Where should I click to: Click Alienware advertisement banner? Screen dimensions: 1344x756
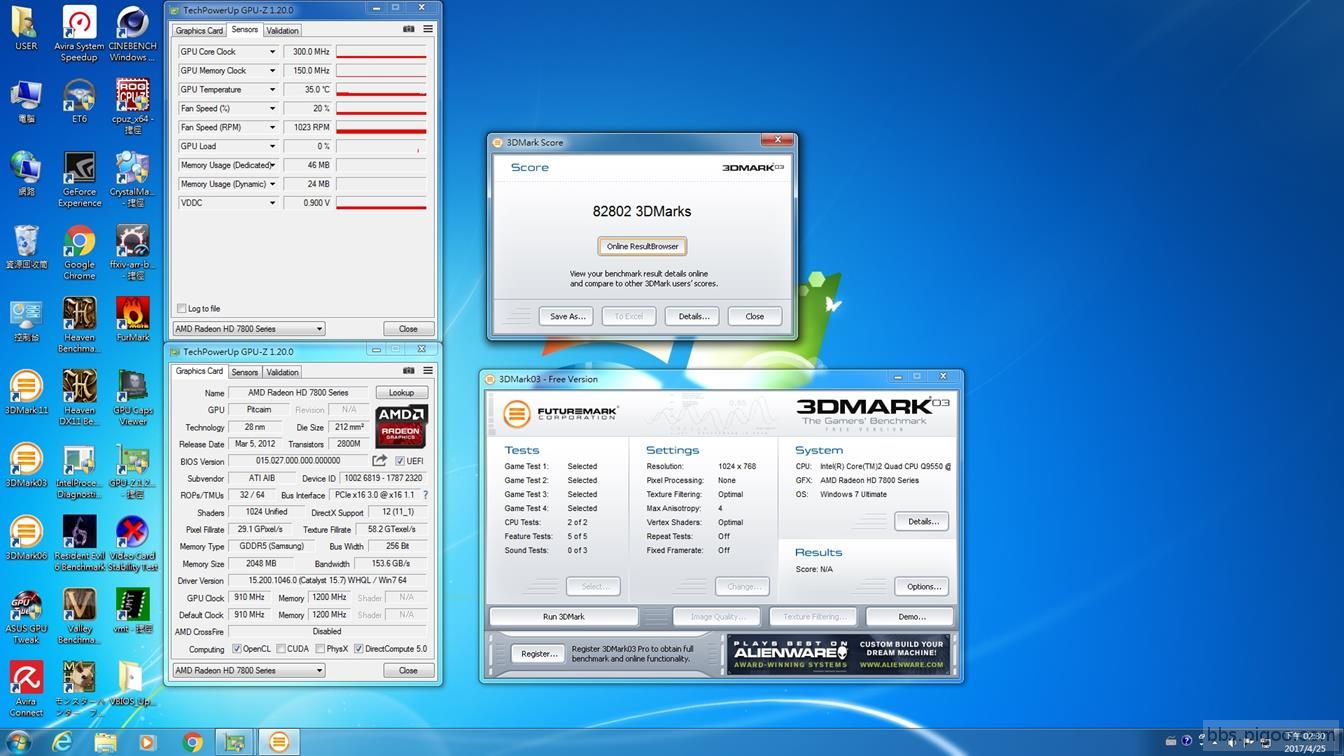[x=838, y=655]
